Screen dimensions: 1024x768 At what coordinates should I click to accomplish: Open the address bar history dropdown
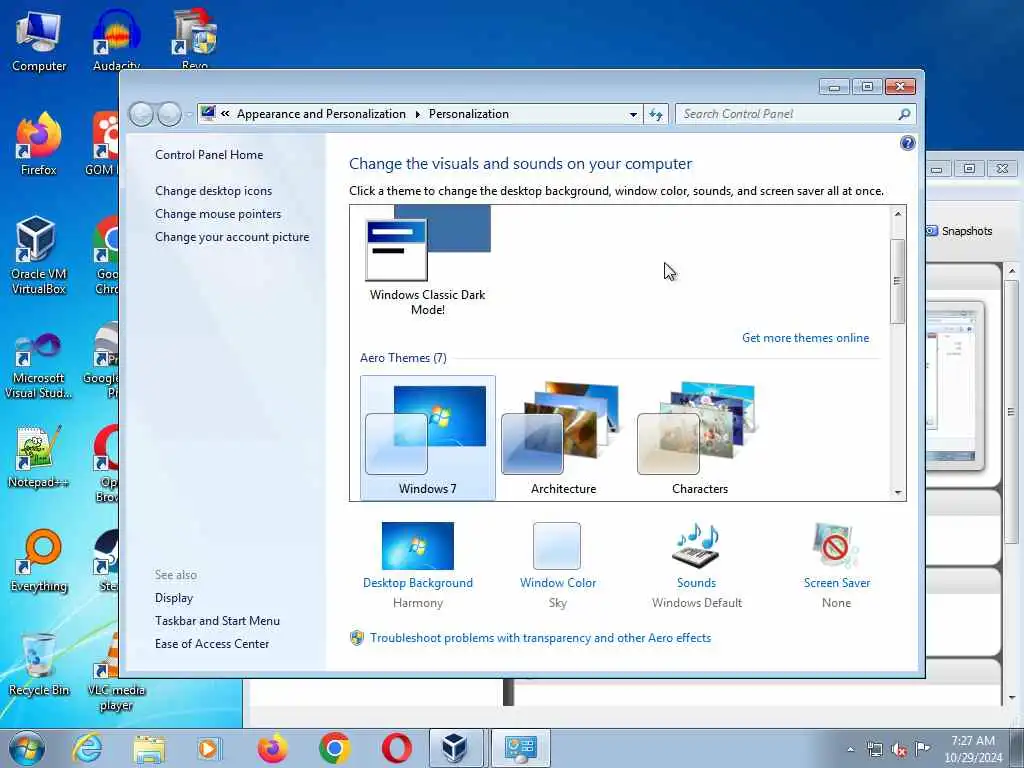click(x=633, y=114)
